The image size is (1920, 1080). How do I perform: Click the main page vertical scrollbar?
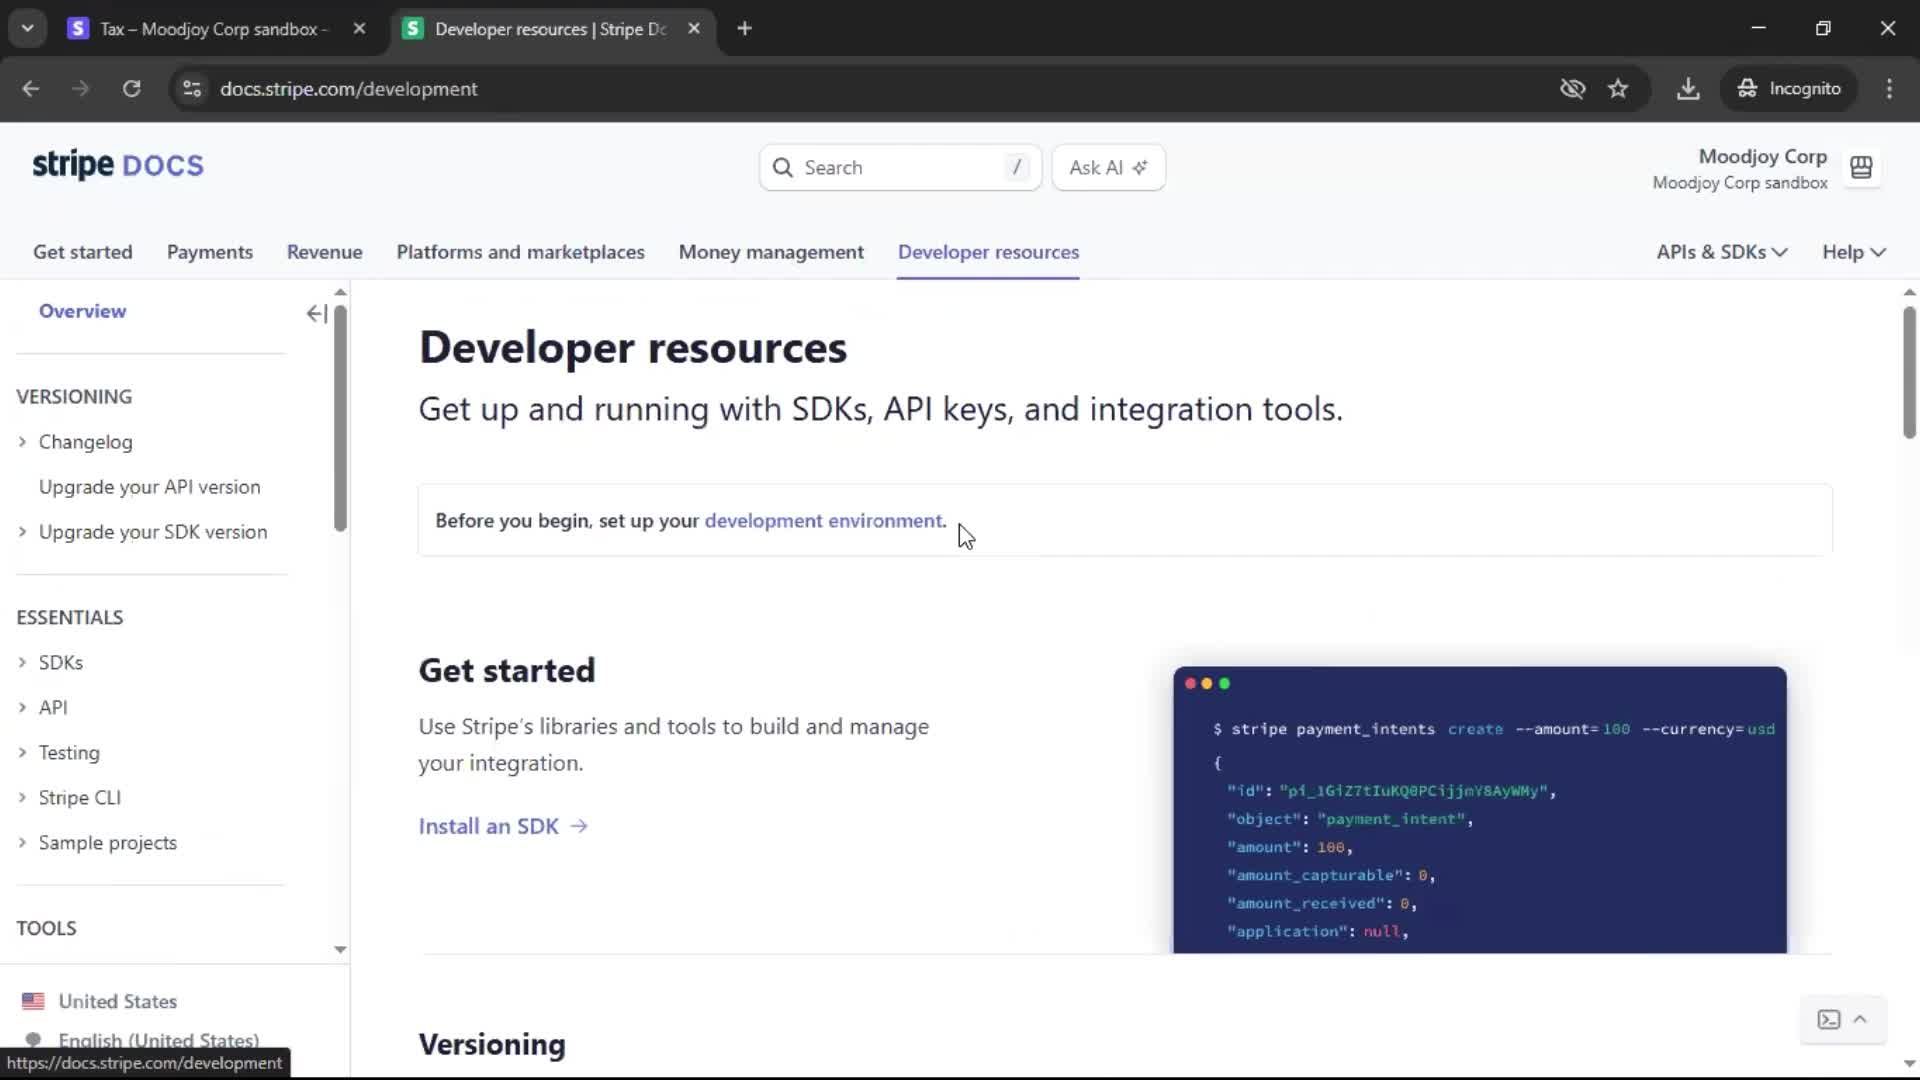point(1908,373)
